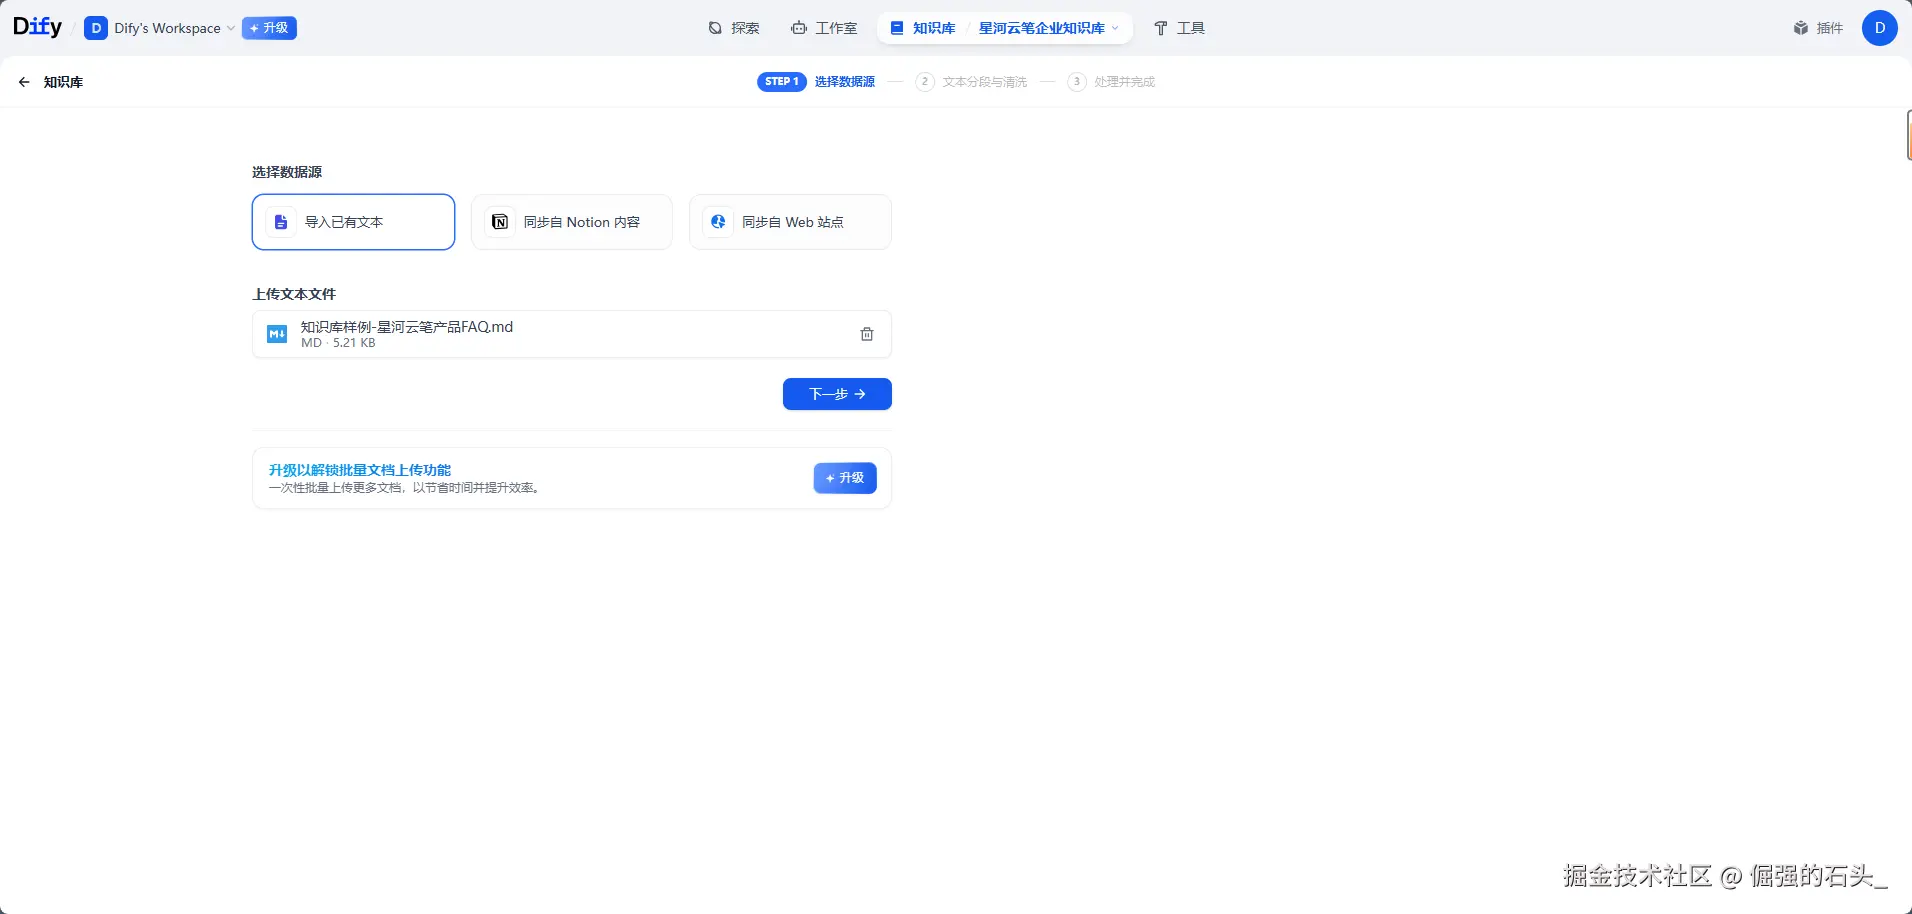The image size is (1912, 914).
Task: Click the user avatar D at top right
Action: 1880,28
